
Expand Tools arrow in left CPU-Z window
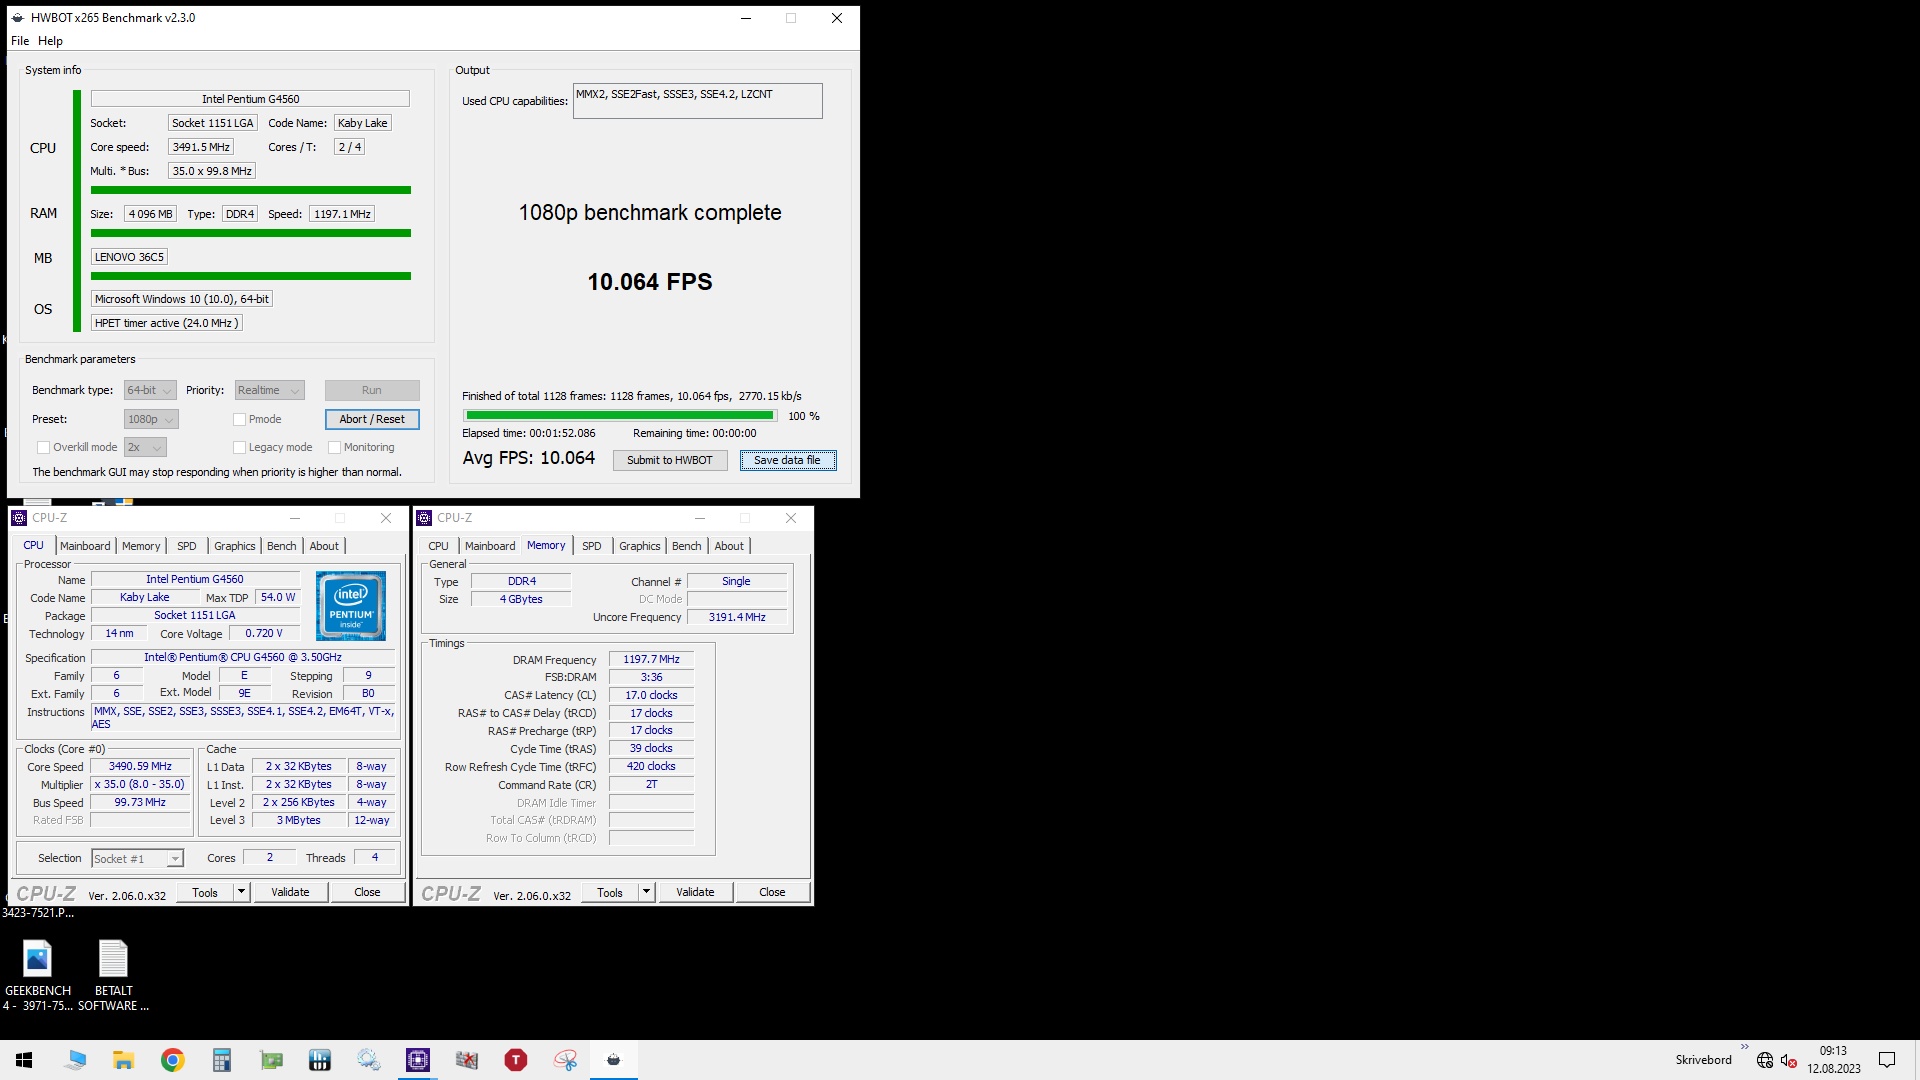[x=241, y=892]
